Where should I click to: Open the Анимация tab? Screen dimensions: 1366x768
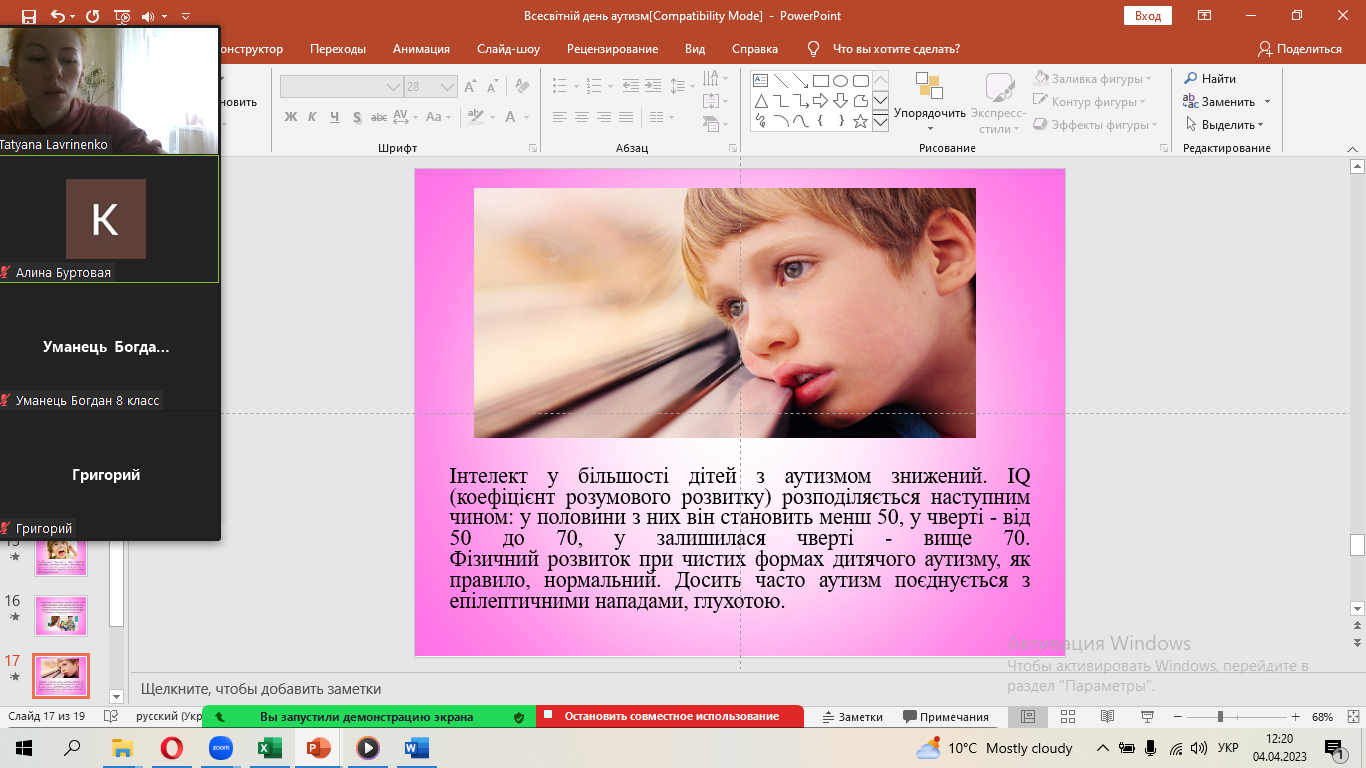(x=421, y=48)
